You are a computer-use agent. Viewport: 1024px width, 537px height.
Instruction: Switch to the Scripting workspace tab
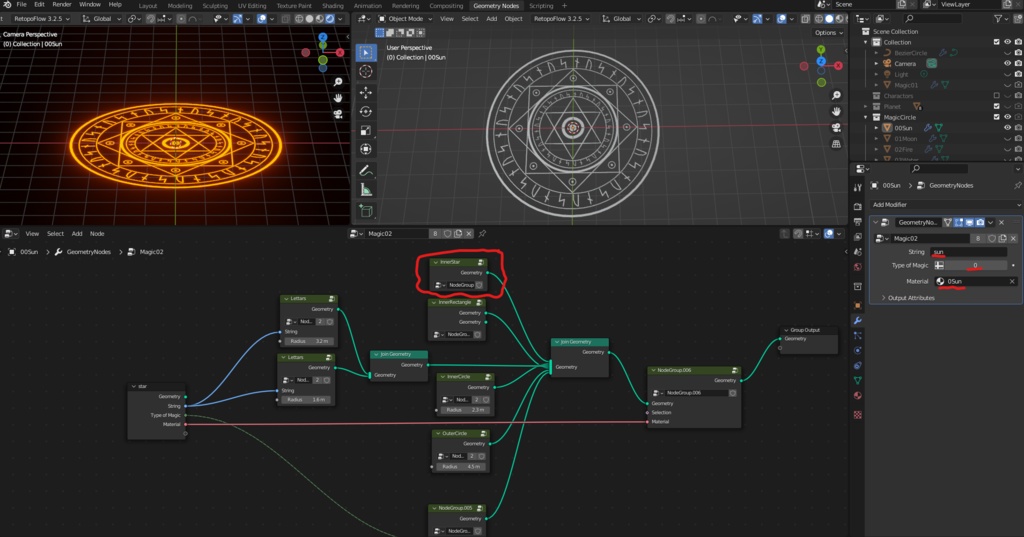[x=540, y=5]
